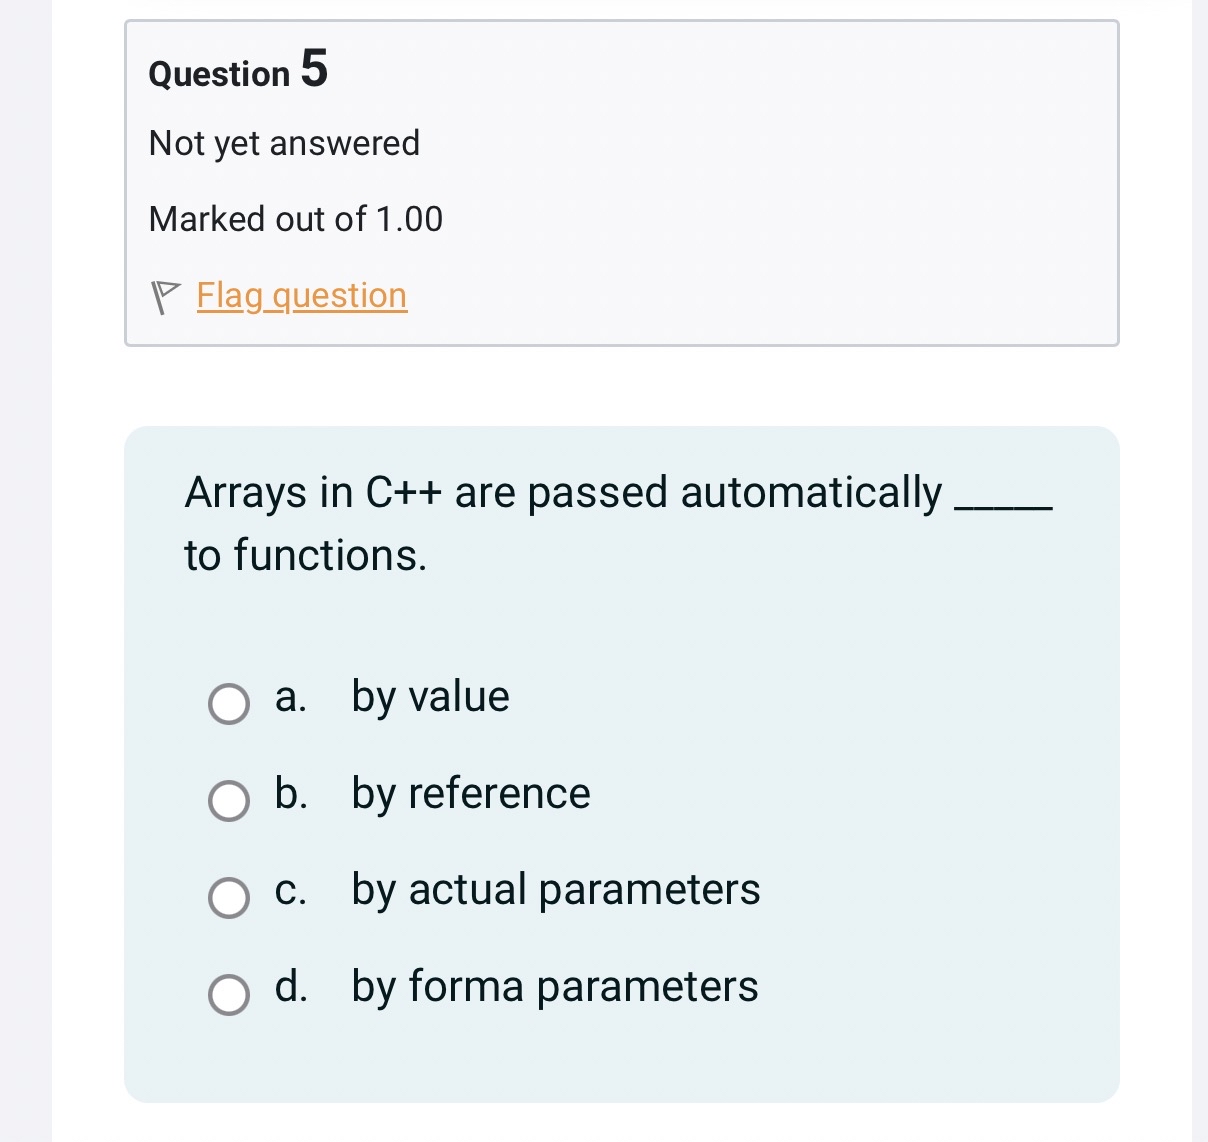The height and width of the screenshot is (1142, 1208).
Task: Click the letter "b." option marker
Action: click(x=291, y=793)
